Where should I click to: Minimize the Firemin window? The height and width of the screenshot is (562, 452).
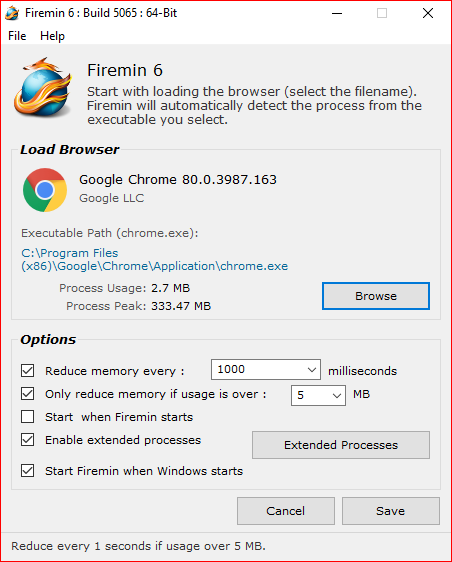coord(337,13)
